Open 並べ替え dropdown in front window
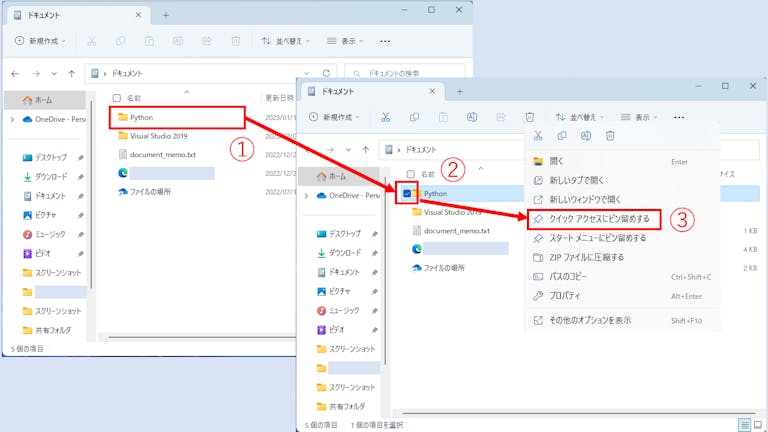 [x=580, y=117]
